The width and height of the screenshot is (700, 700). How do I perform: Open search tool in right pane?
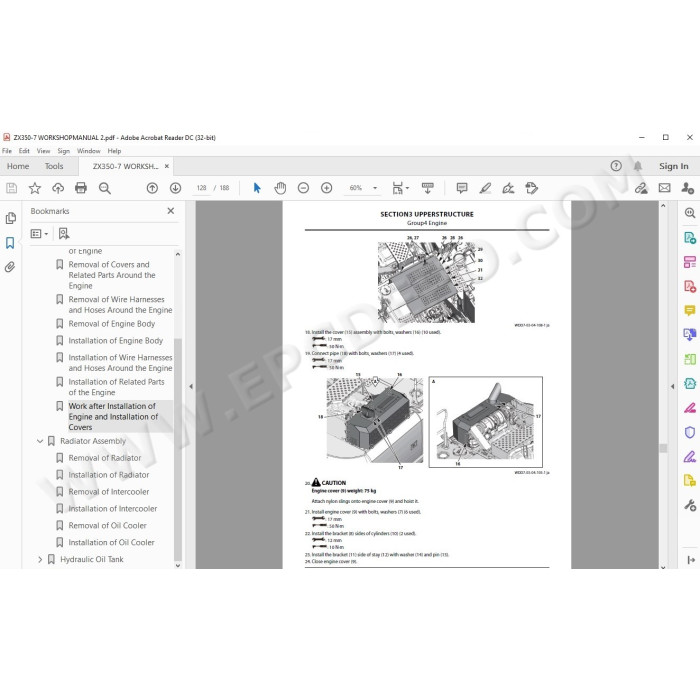point(690,213)
